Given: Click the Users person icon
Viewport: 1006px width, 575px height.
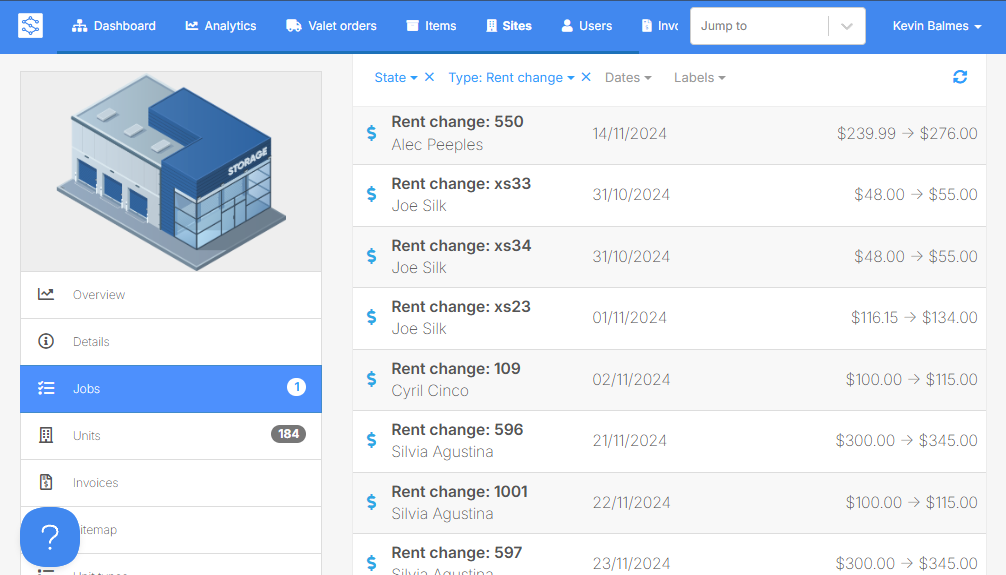Looking at the screenshot, I should (567, 26).
